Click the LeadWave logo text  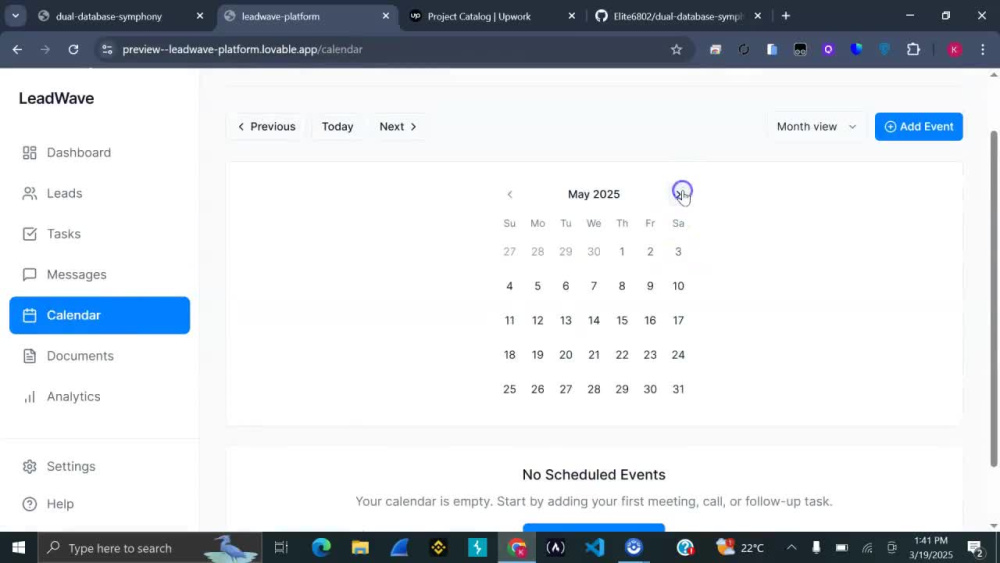[x=56, y=98]
